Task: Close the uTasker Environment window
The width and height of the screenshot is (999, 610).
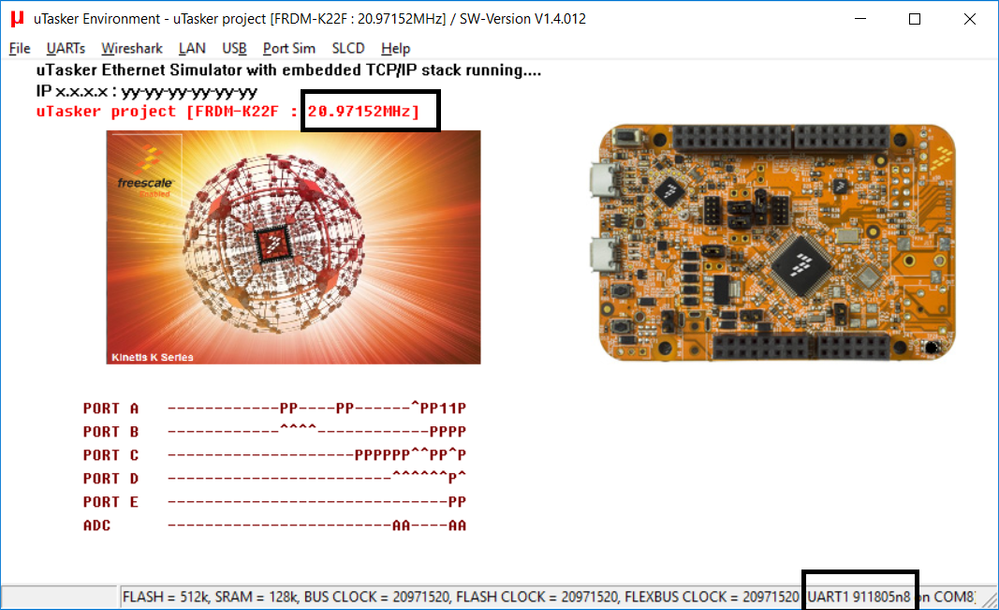Action: (969, 19)
